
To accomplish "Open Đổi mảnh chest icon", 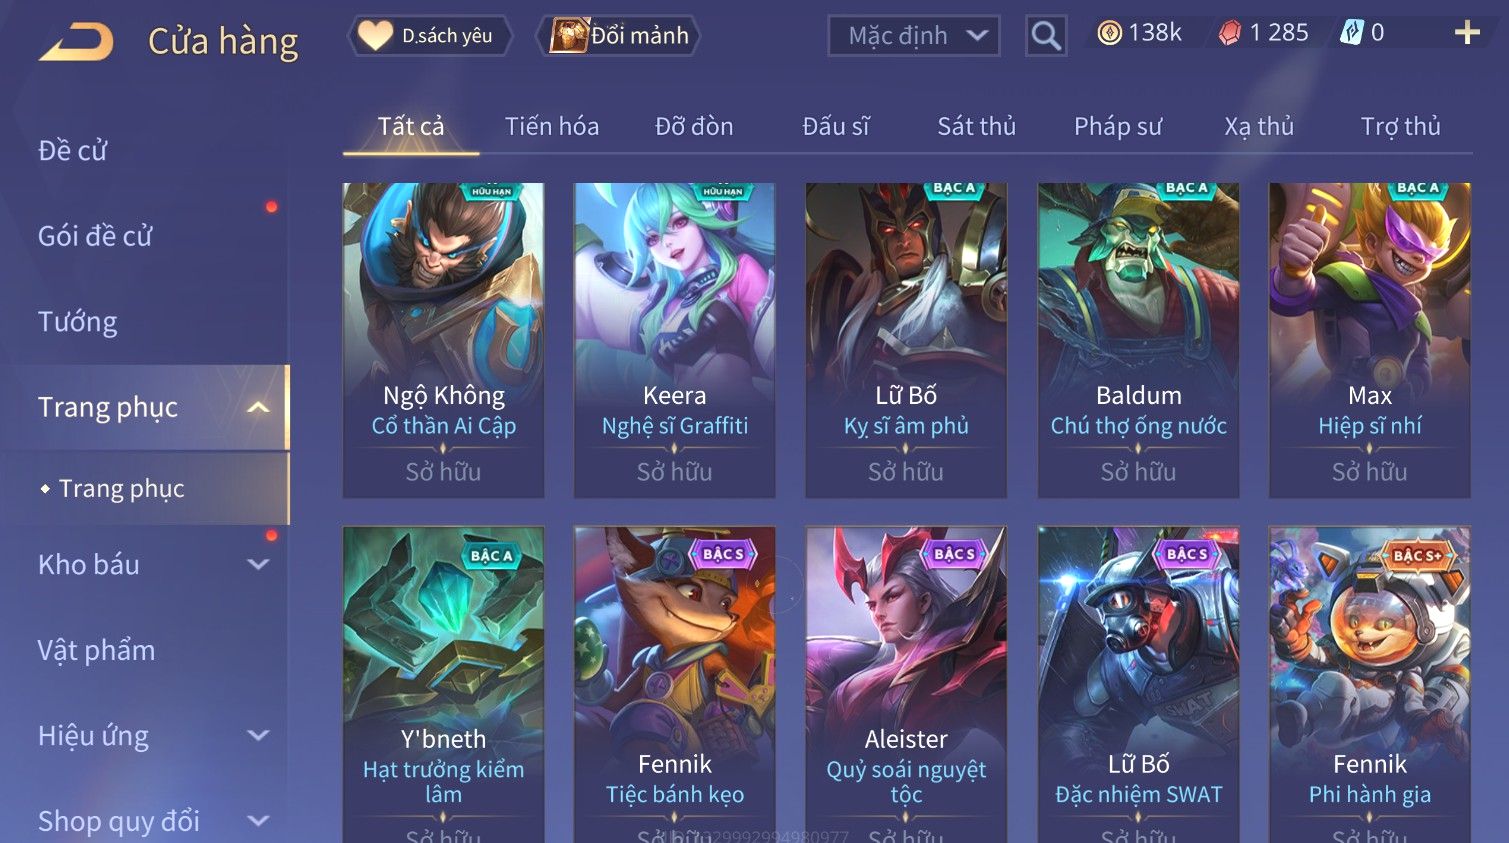I will coord(618,36).
